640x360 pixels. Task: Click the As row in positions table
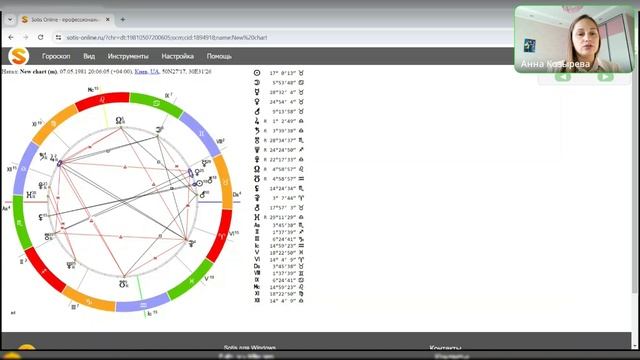(x=278, y=225)
